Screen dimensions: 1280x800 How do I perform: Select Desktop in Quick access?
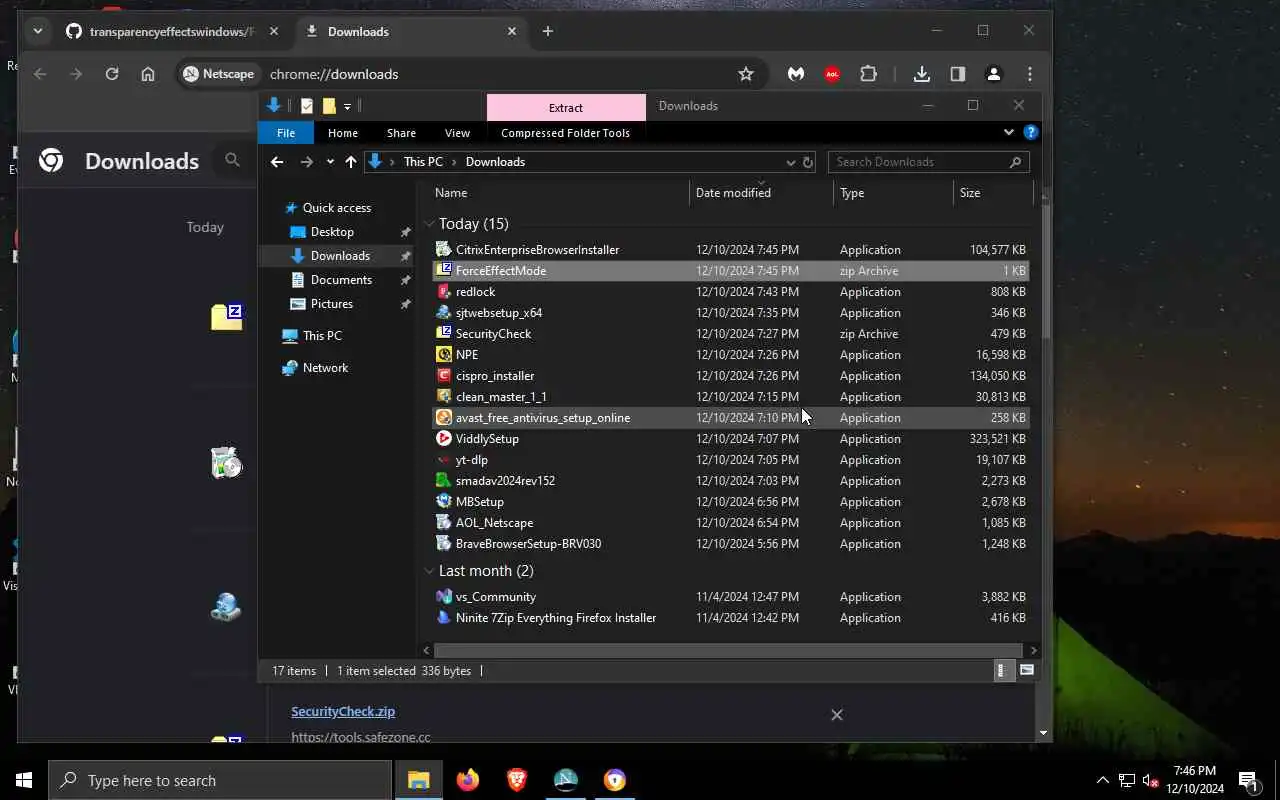coord(332,232)
